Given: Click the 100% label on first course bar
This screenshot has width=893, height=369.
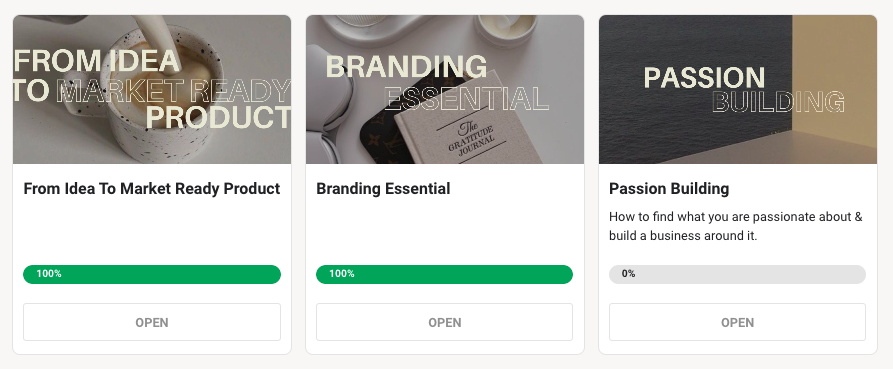Looking at the screenshot, I should [x=49, y=274].
